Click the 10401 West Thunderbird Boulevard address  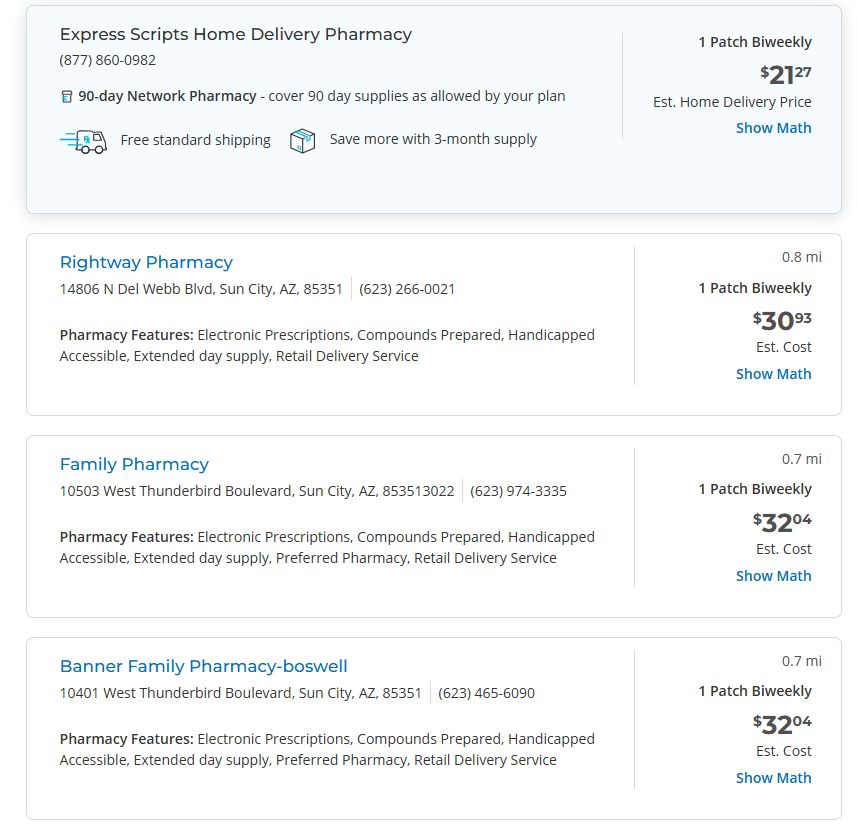(x=240, y=693)
